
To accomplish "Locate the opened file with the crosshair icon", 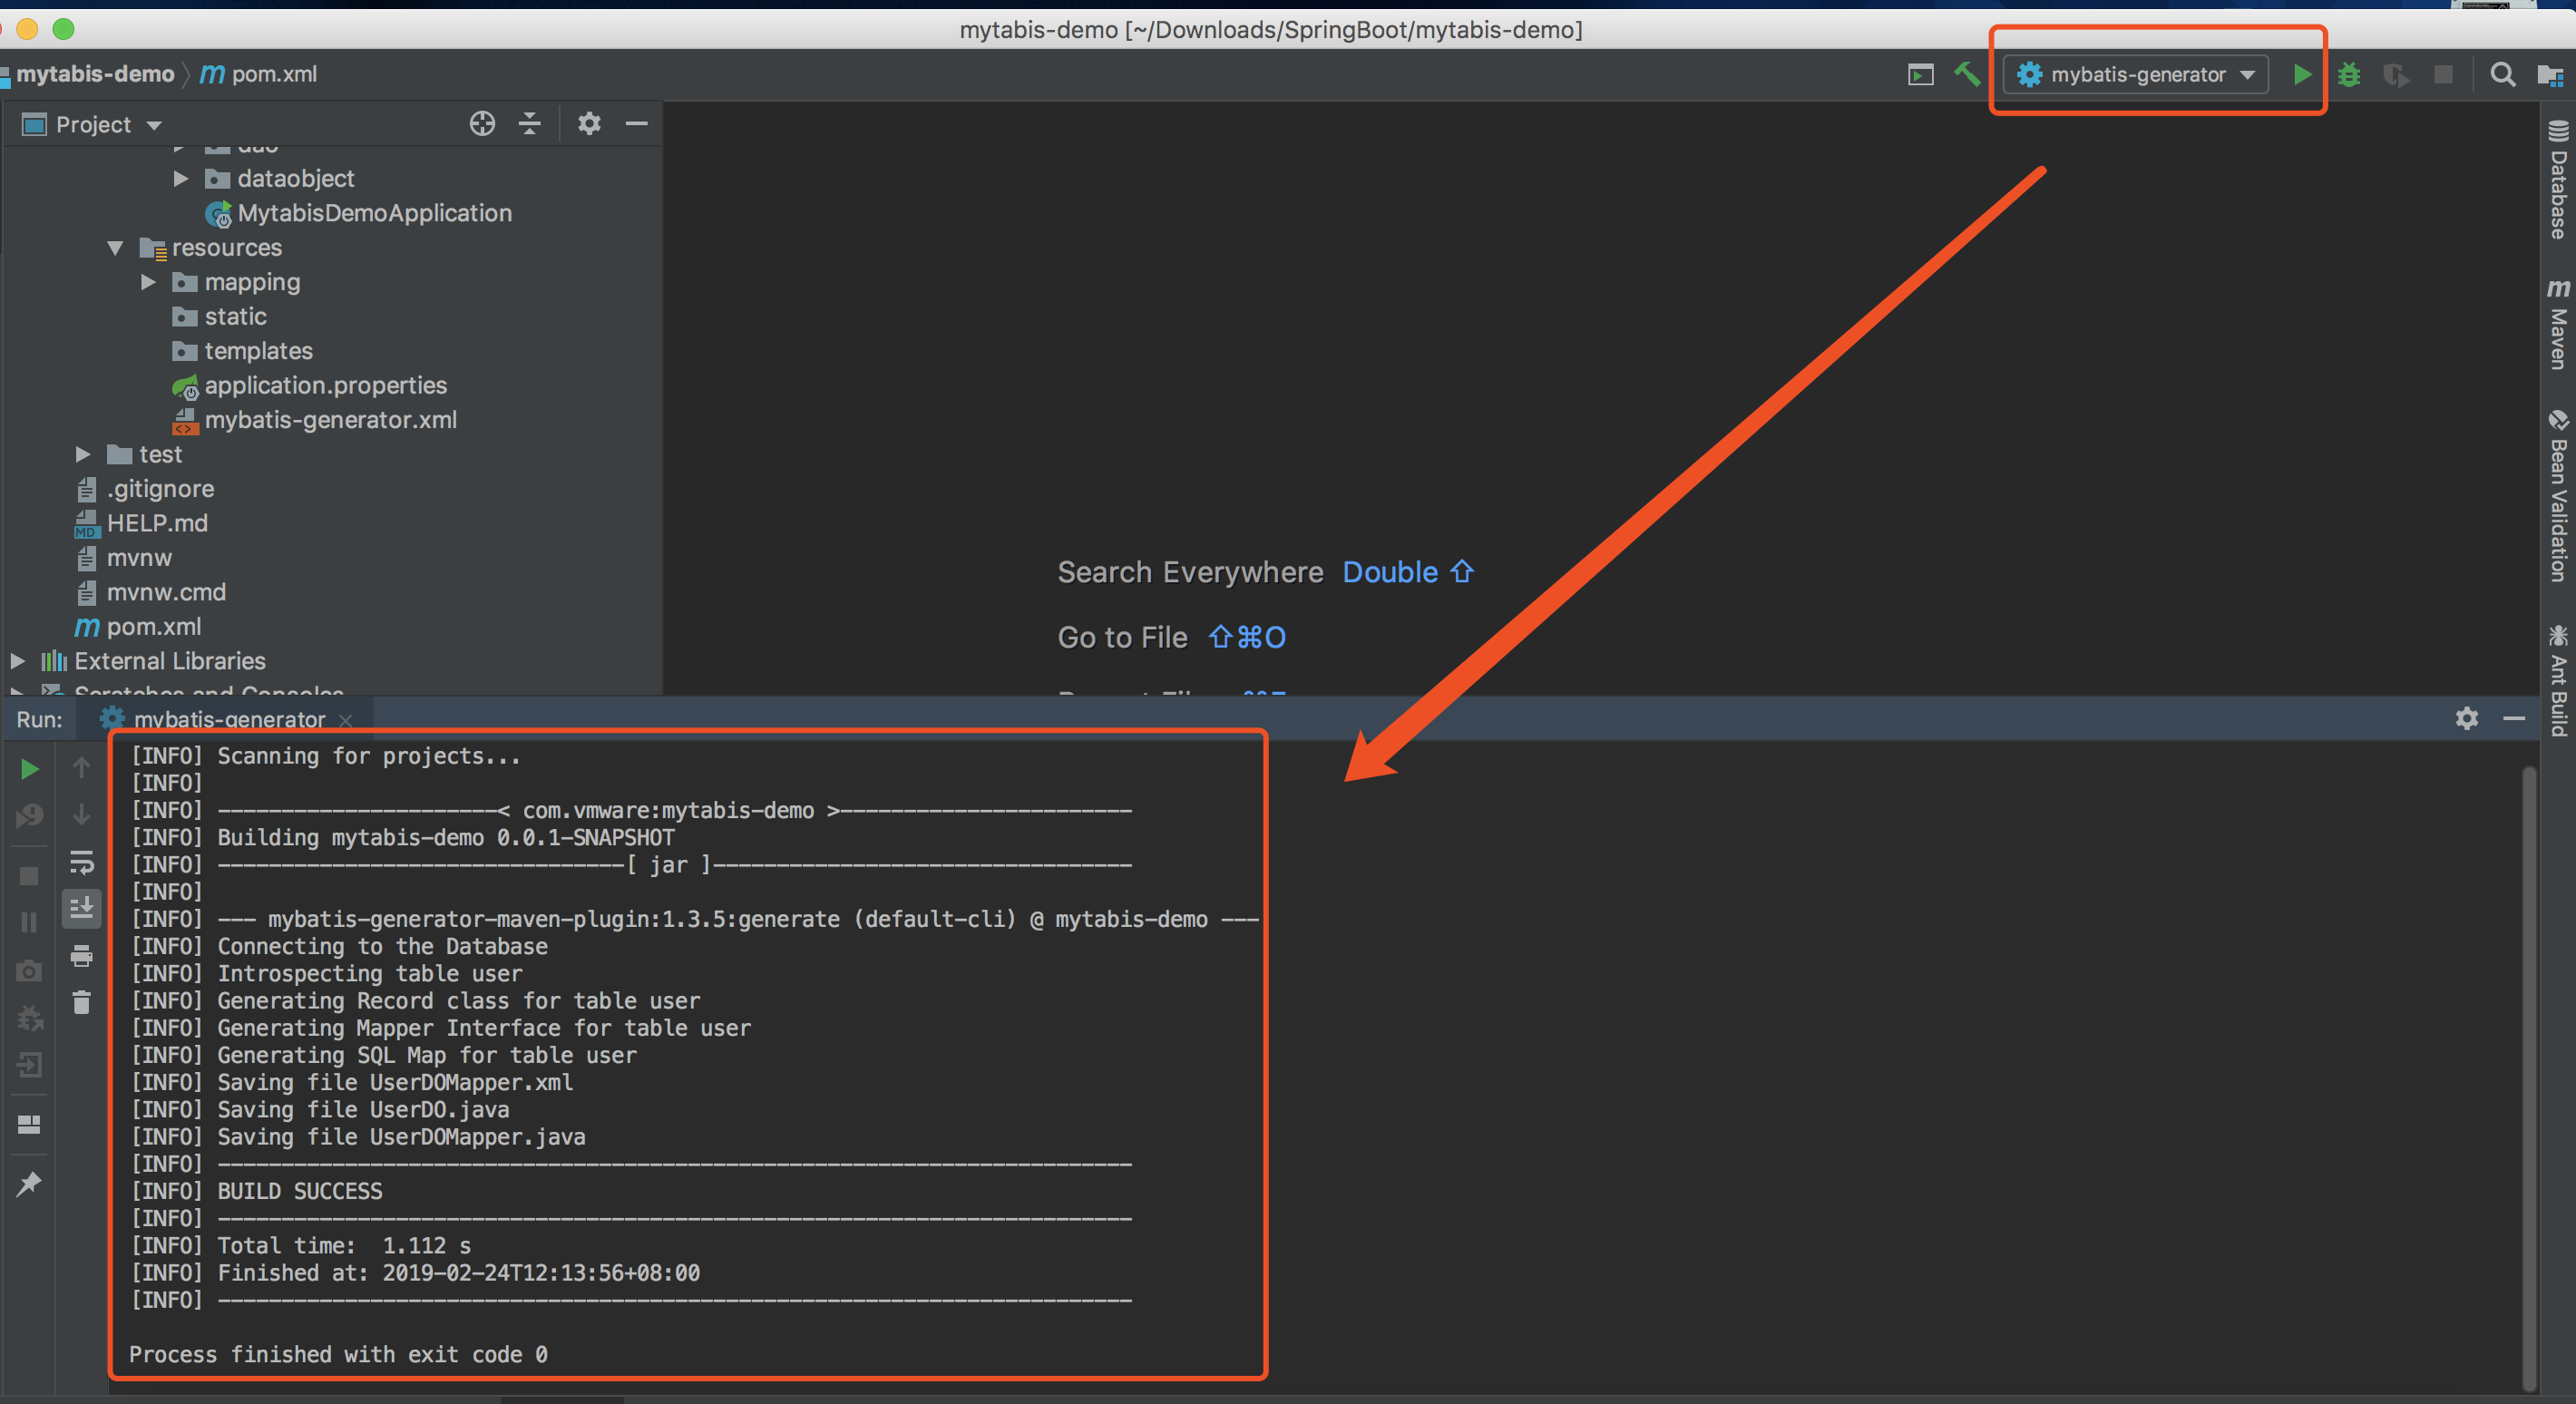I will [482, 123].
